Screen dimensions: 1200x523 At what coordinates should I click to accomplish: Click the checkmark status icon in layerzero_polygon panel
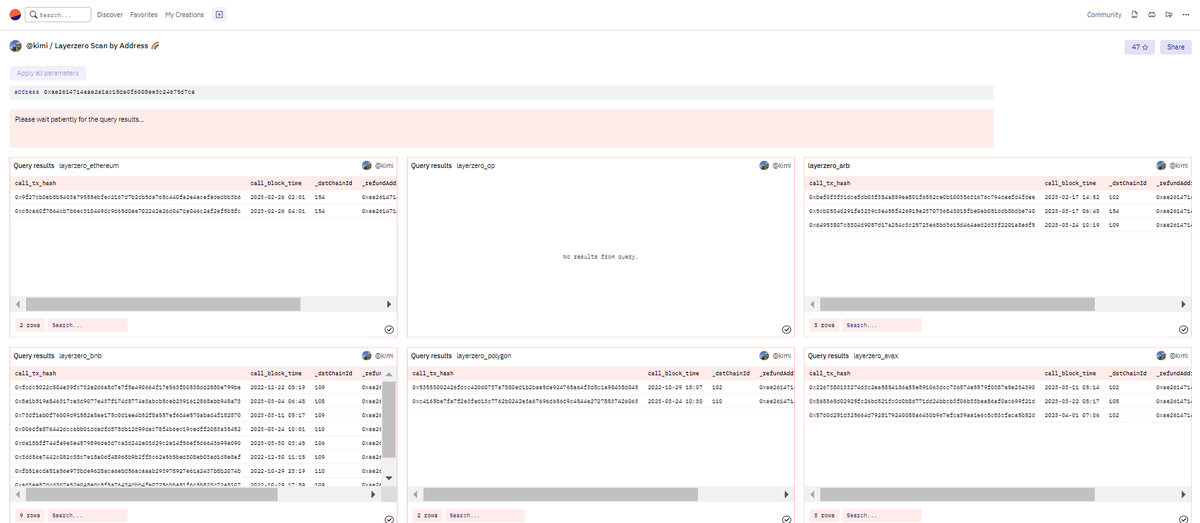786,519
